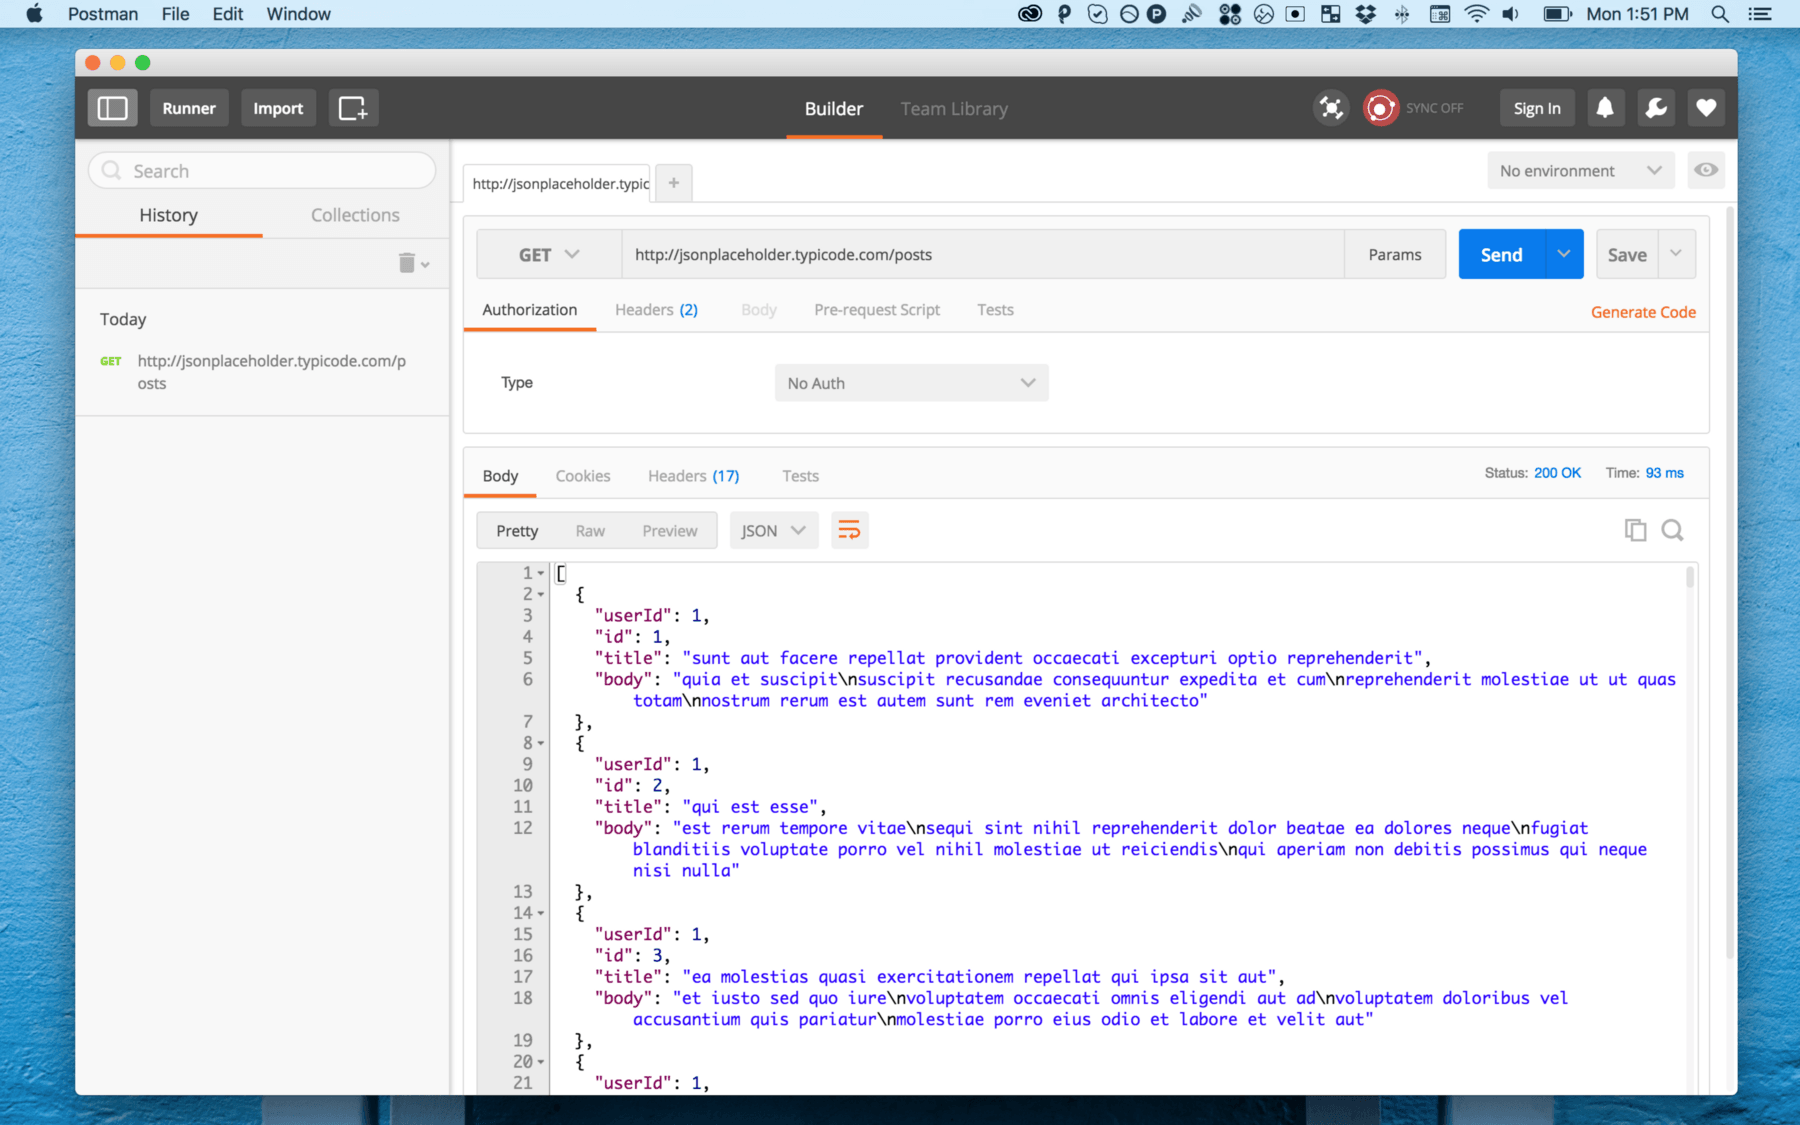
Task: Expand the No Auth type dropdown
Action: (911, 383)
